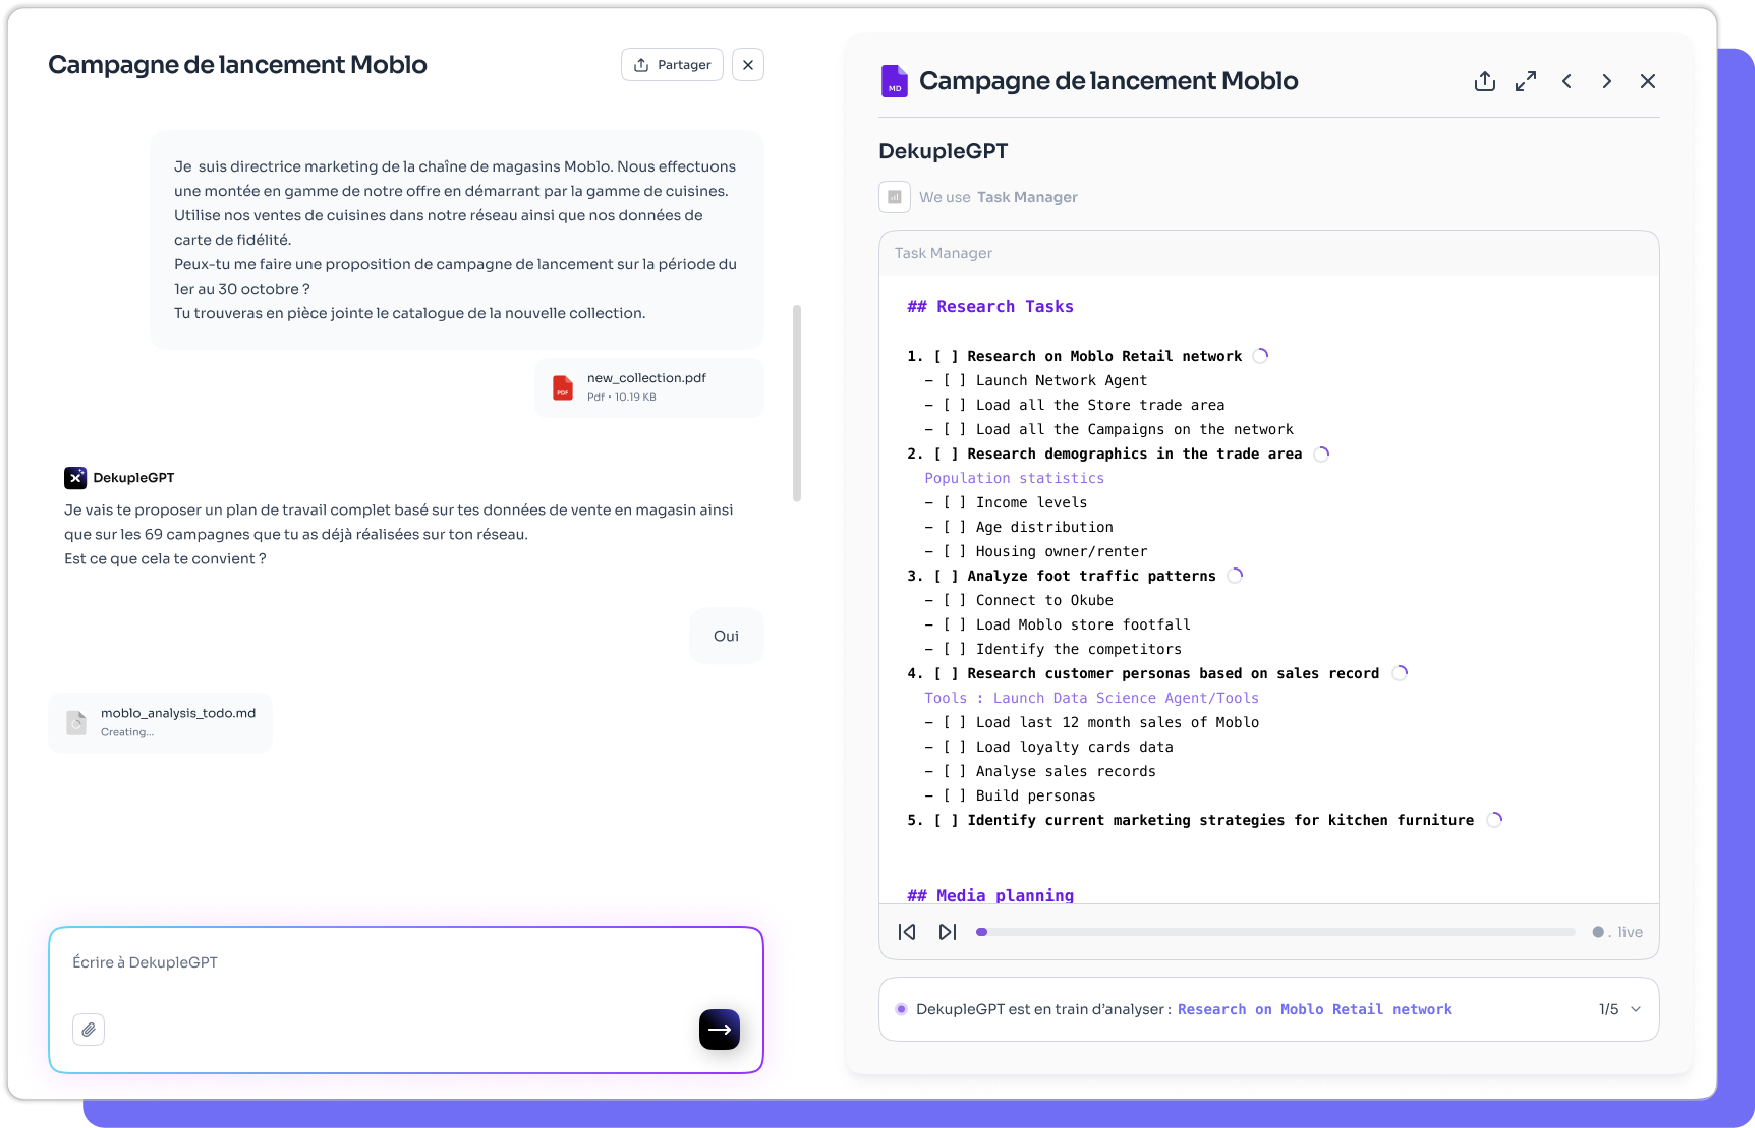Click the playback progress slider

click(1276, 932)
